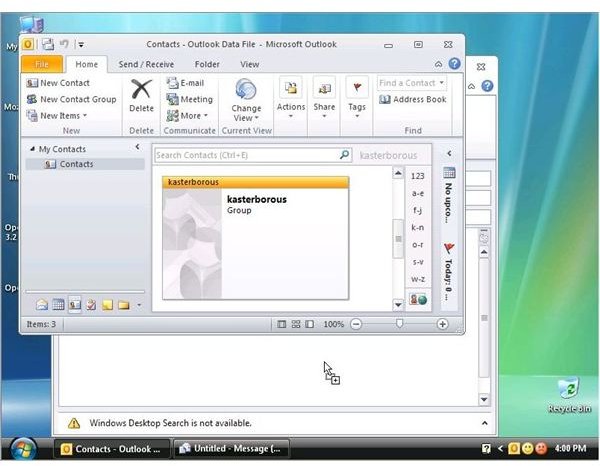This screenshot has width=600, height=466.
Task: Click the Outlook application icon in title bar
Action: (x=28, y=44)
